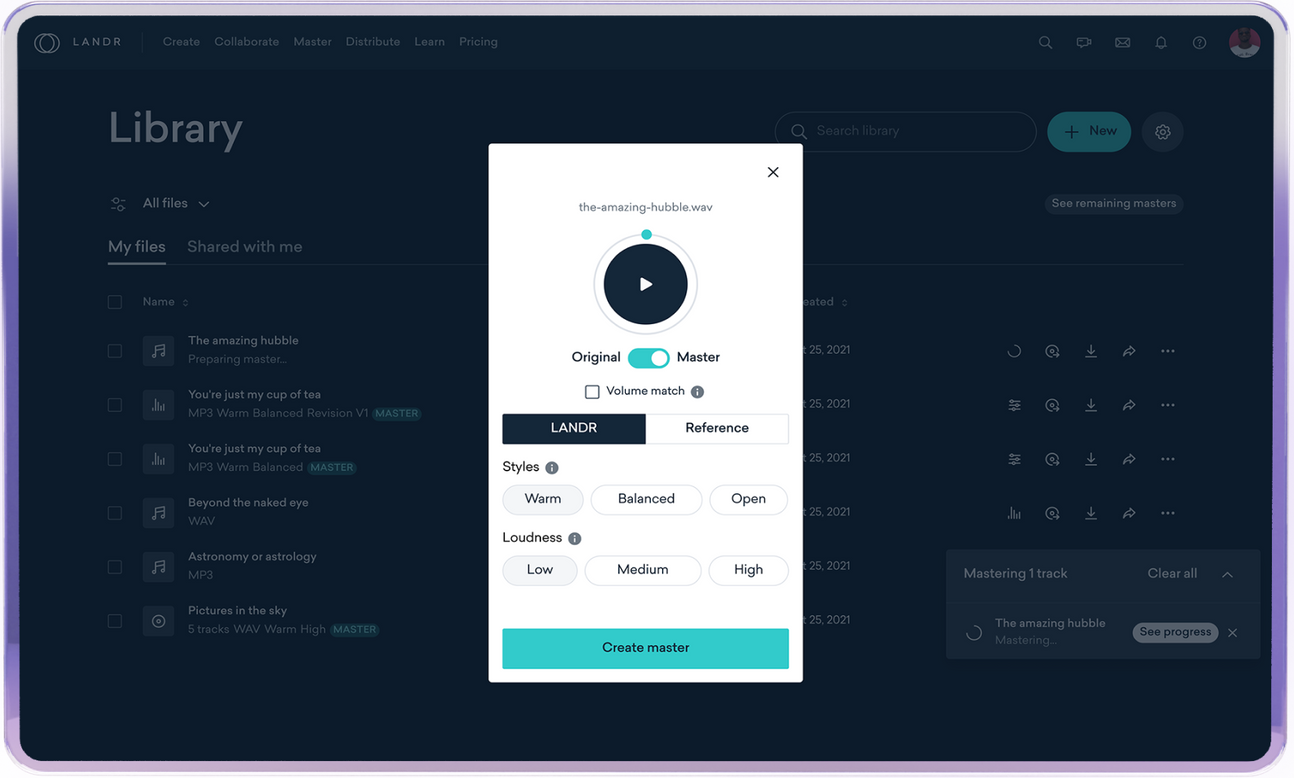The height and width of the screenshot is (778, 1294).
Task: Click See progress button
Action: (x=1175, y=633)
